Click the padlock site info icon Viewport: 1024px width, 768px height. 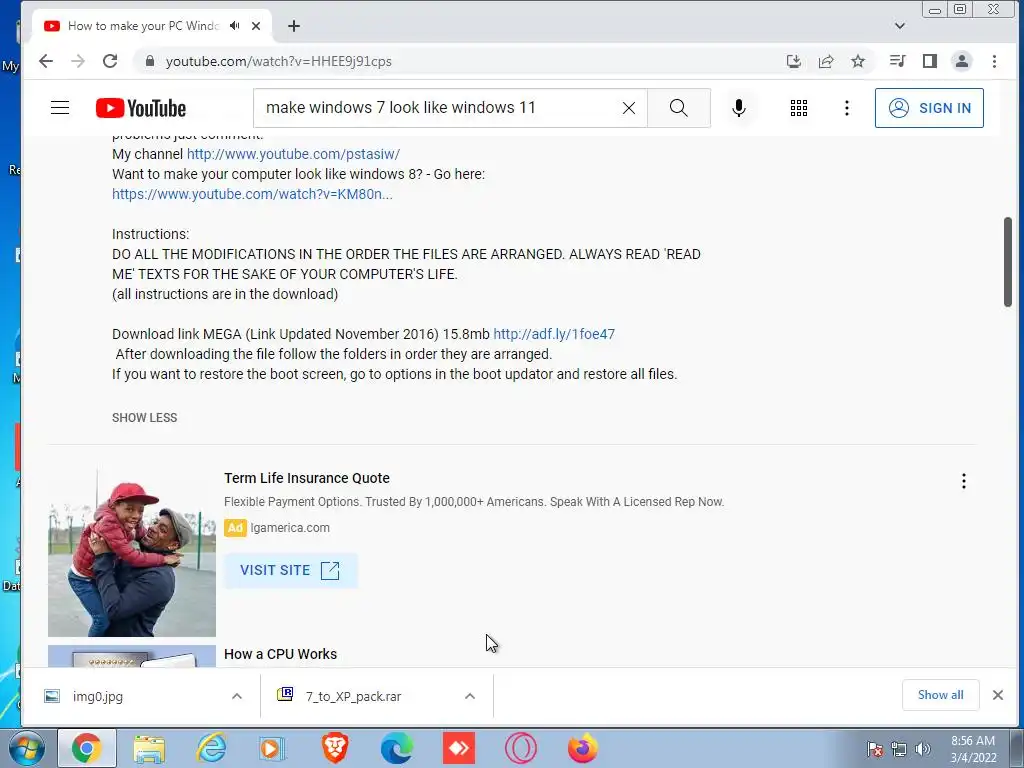tap(150, 61)
